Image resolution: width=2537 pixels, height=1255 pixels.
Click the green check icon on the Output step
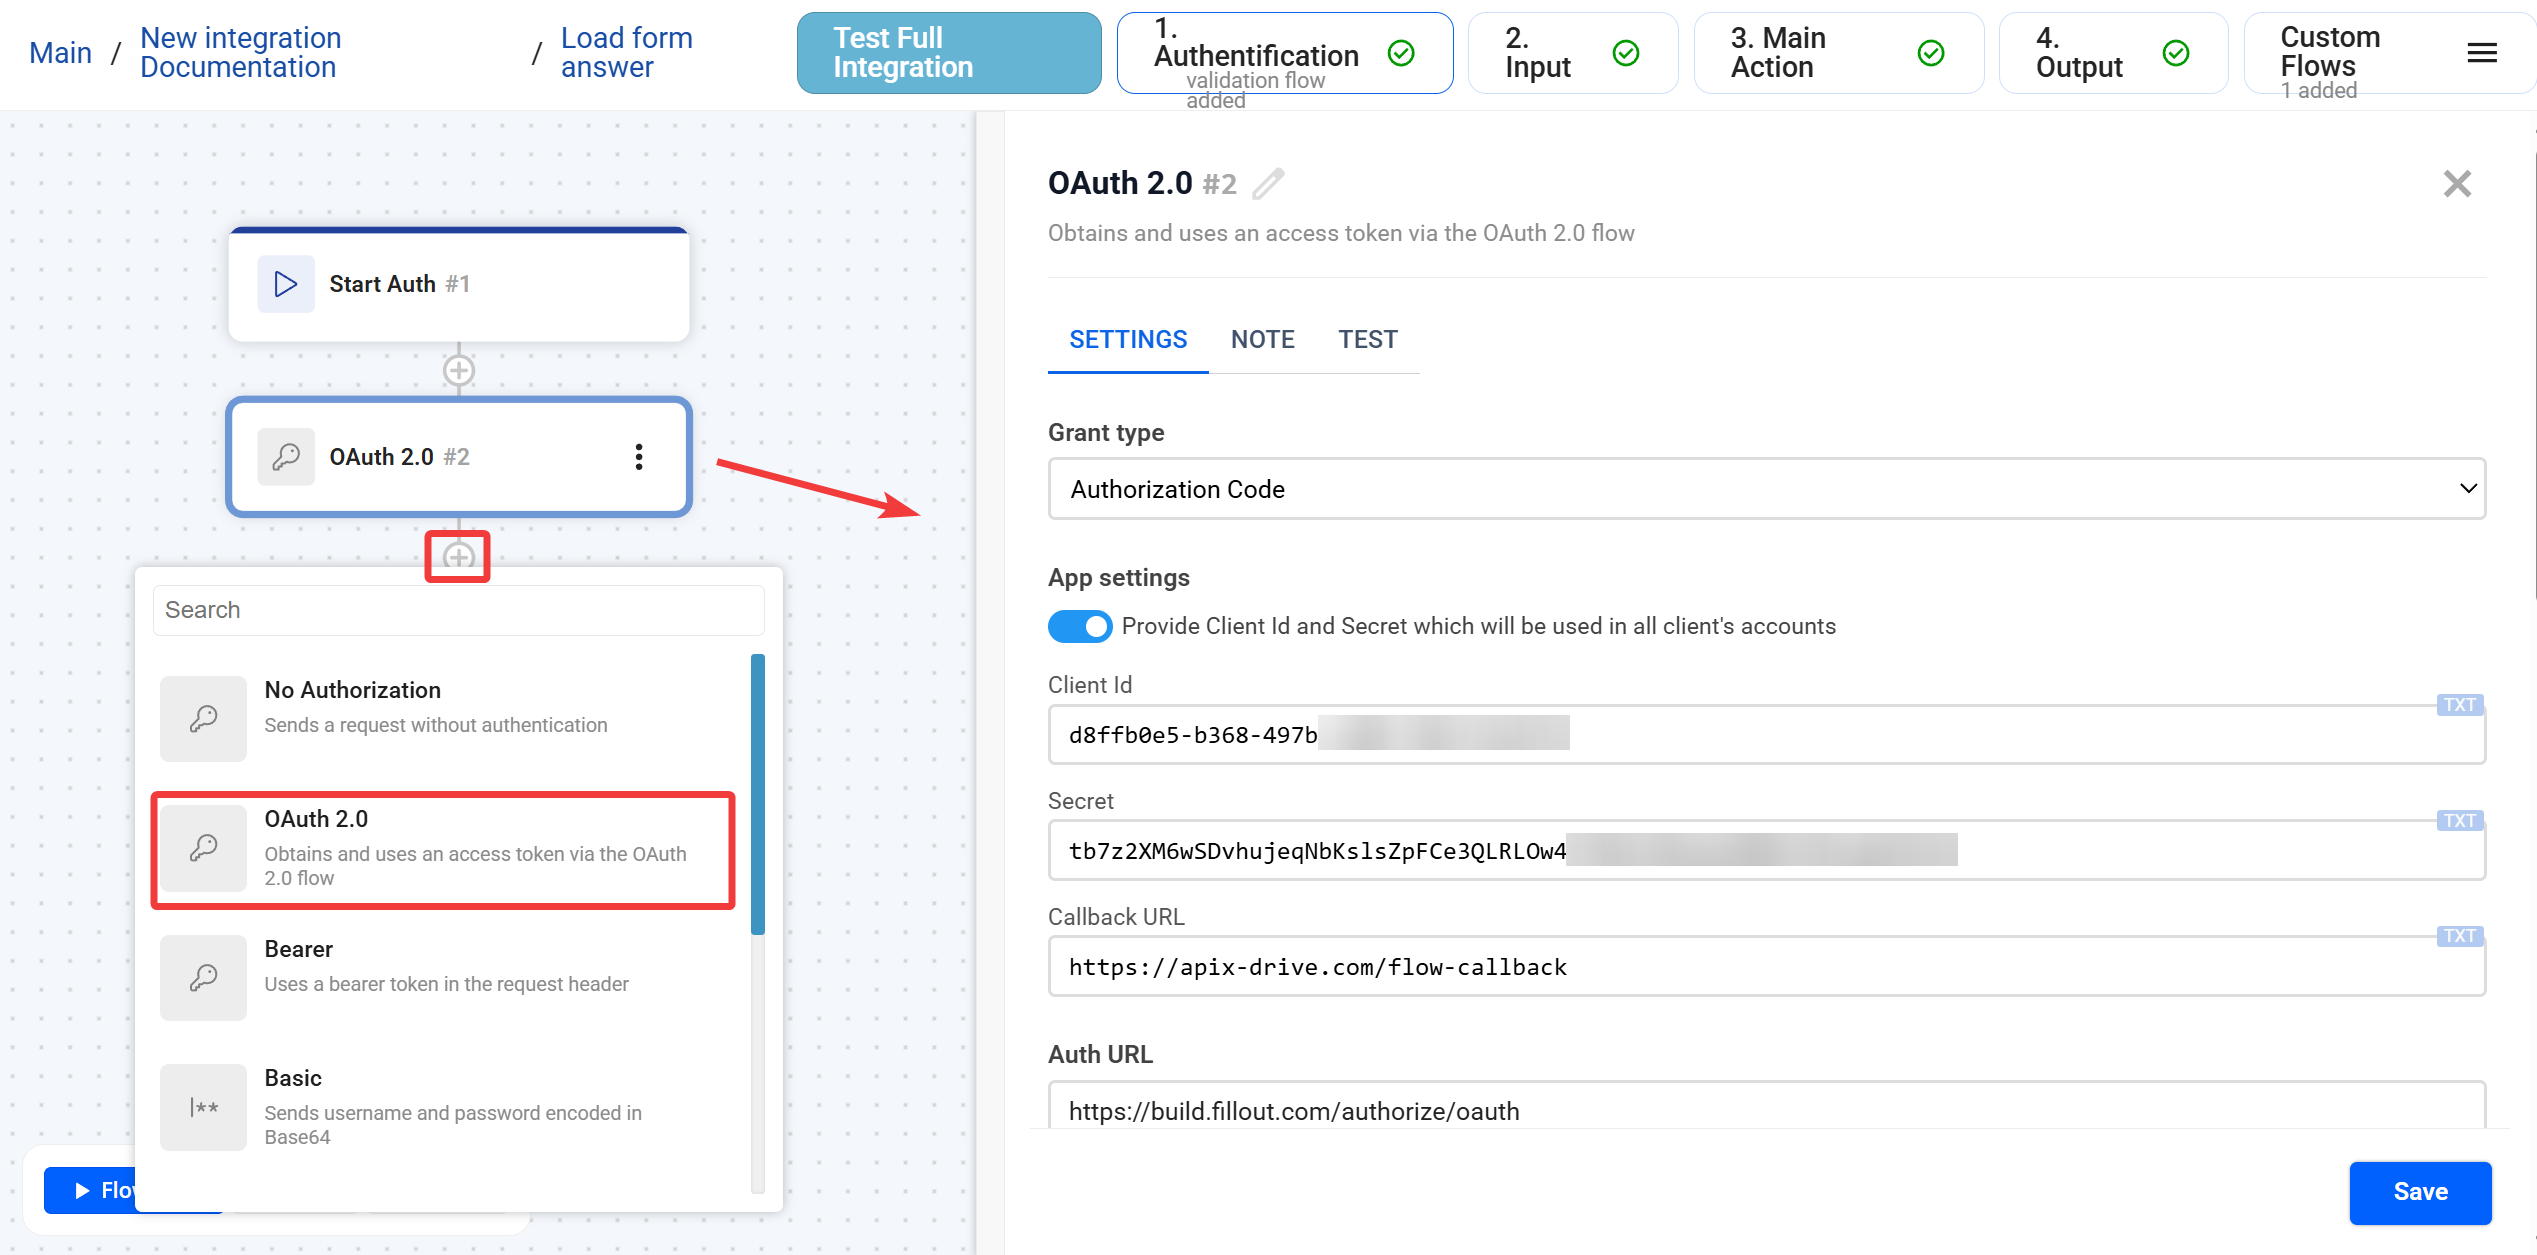coord(2176,53)
